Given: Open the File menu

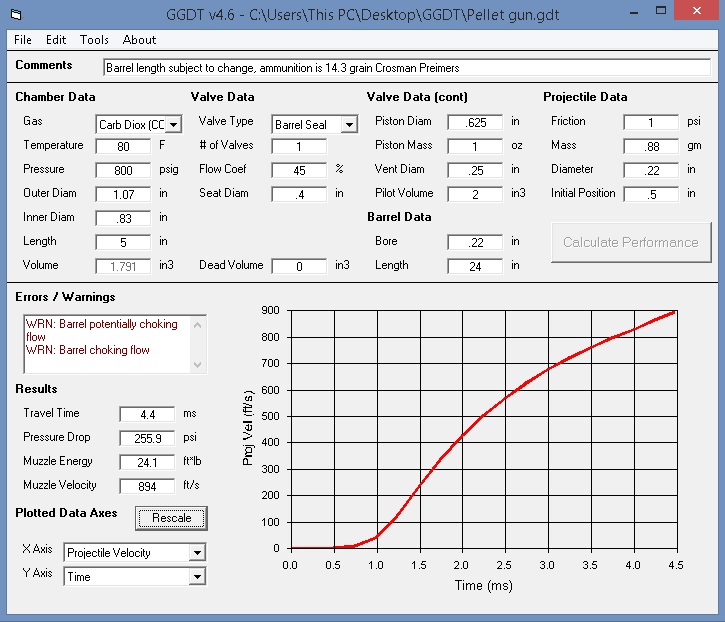Looking at the screenshot, I should [22, 40].
